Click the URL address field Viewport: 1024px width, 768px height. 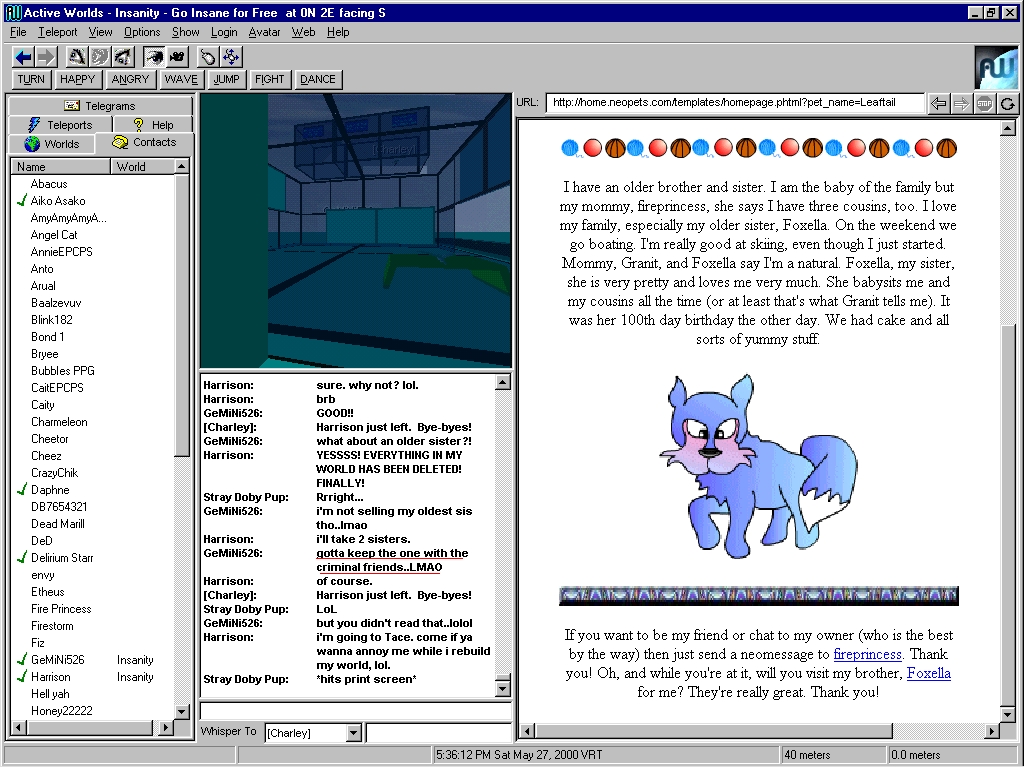[735, 103]
